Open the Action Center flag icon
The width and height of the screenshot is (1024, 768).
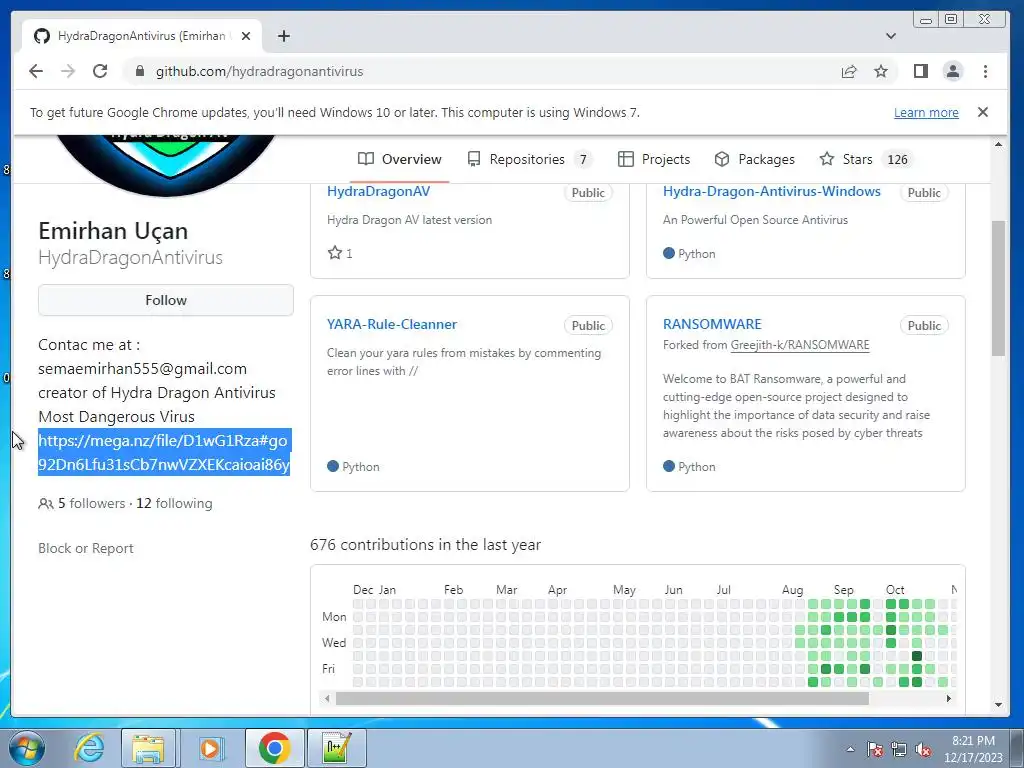(x=875, y=749)
